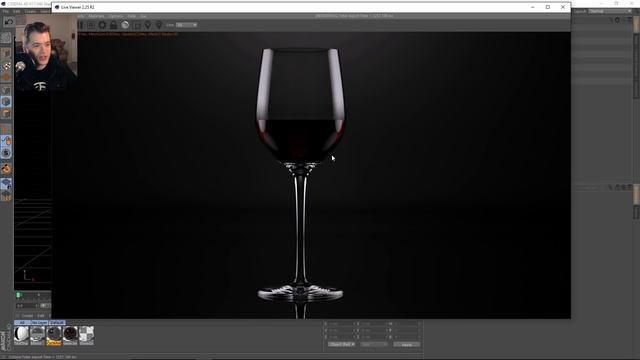640x360 pixels.
Task: Click the settings gear icon in Live Viewer toolbar
Action: [102, 25]
